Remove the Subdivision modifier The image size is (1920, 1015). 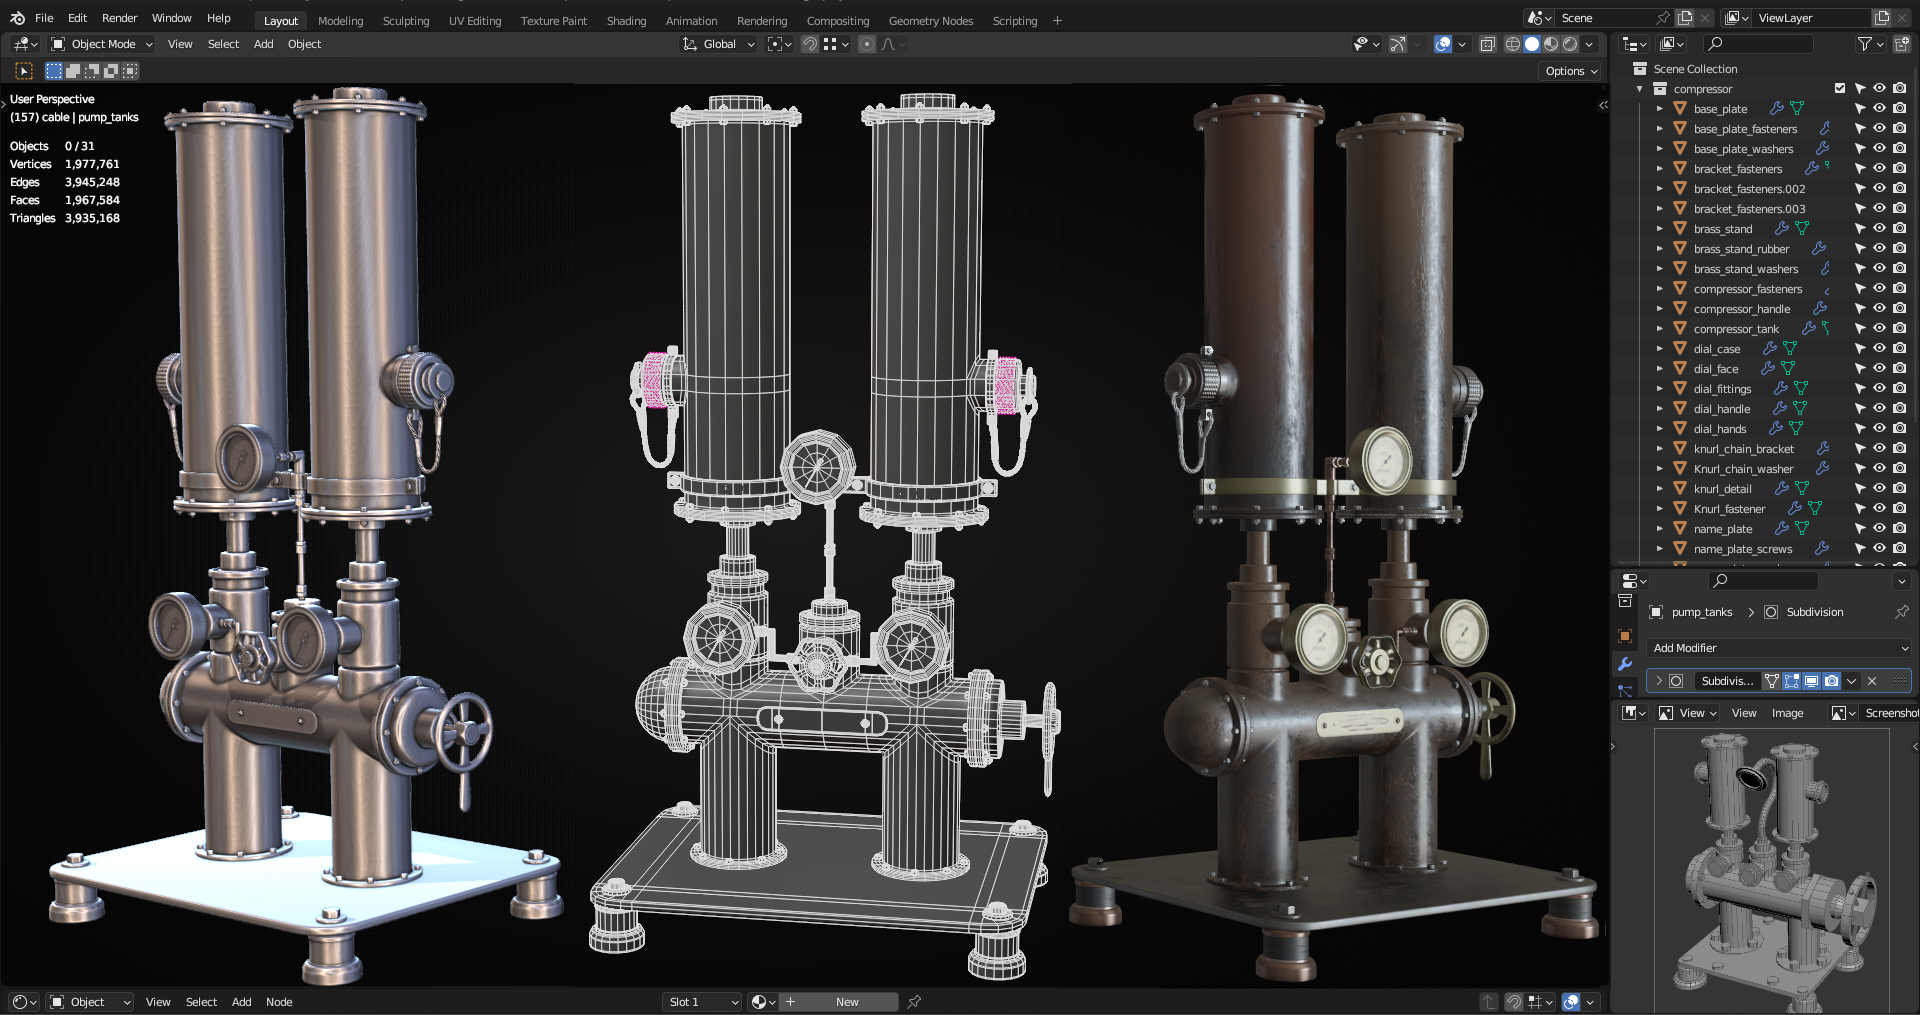[1872, 681]
